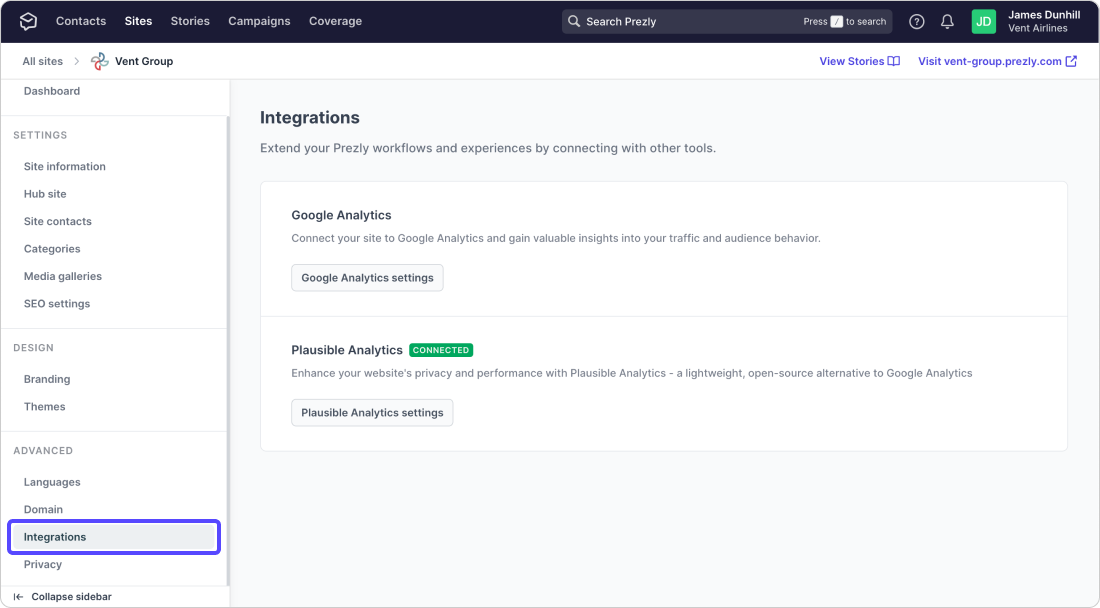This screenshot has width=1100, height=608.
Task: Collapse the sidebar
Action: [72, 597]
